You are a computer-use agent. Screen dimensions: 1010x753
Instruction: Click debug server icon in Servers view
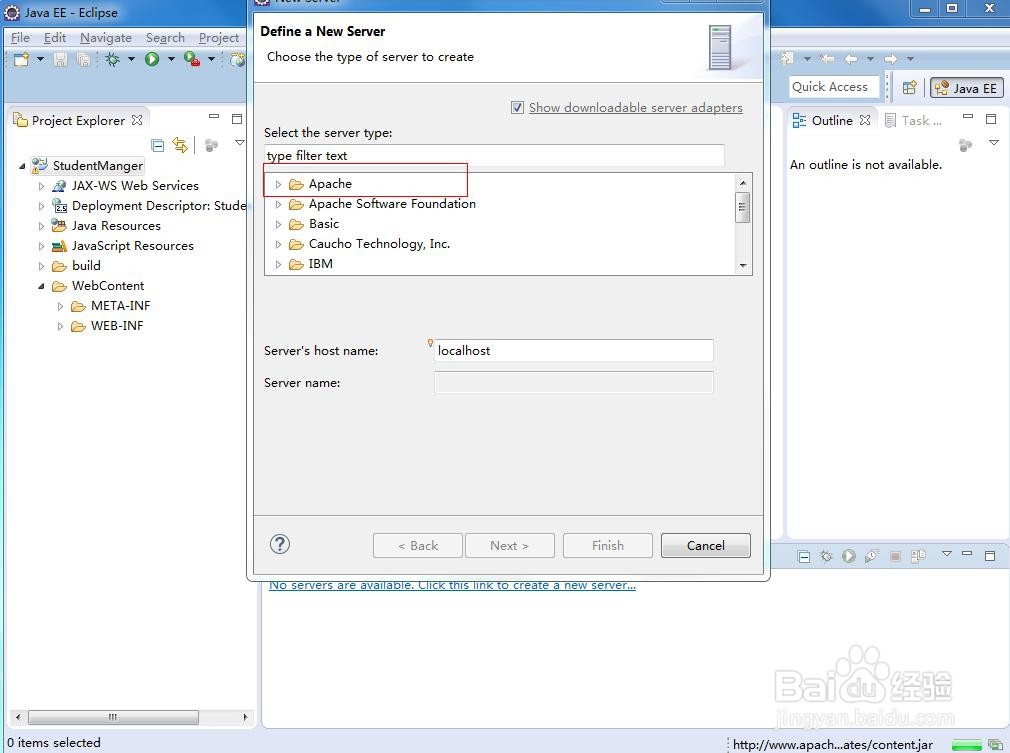(x=826, y=556)
